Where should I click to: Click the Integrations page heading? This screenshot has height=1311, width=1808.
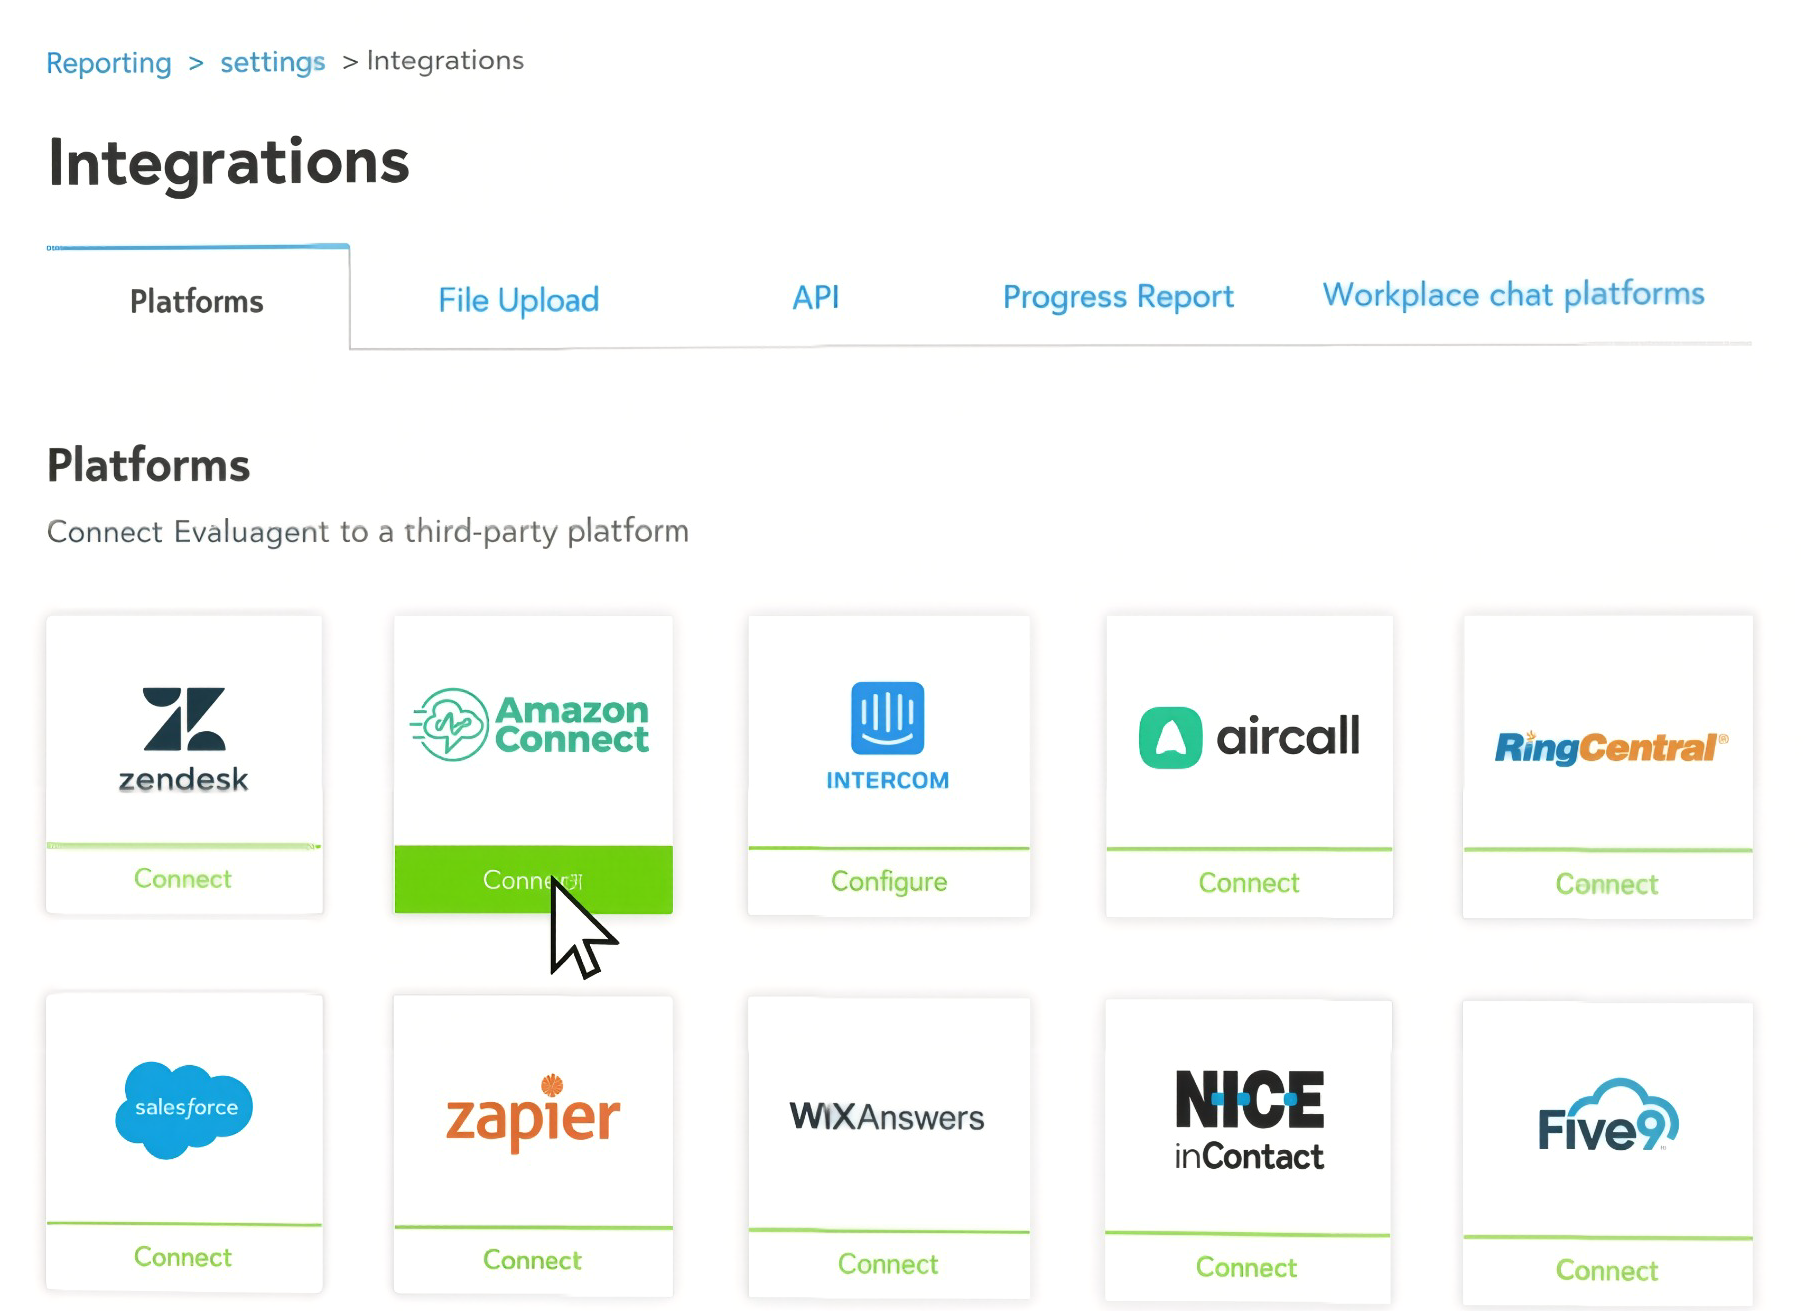[x=229, y=162]
